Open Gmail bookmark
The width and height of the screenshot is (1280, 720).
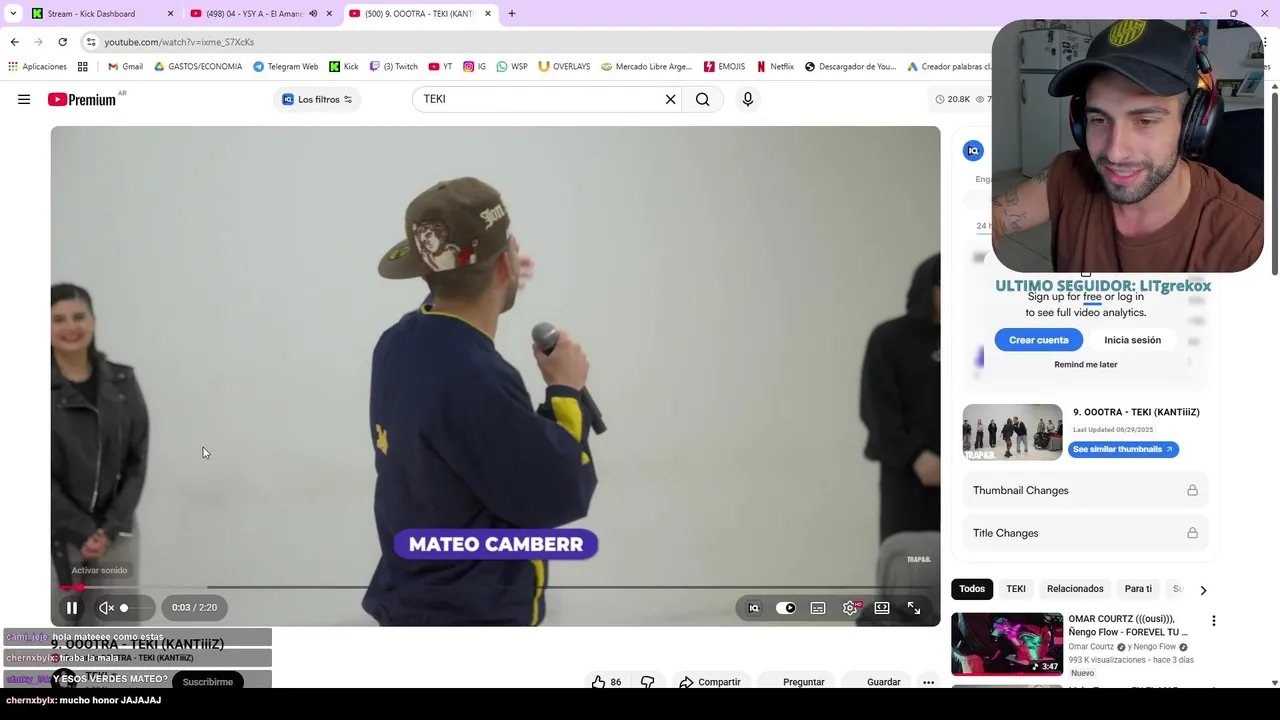[x=125, y=67]
